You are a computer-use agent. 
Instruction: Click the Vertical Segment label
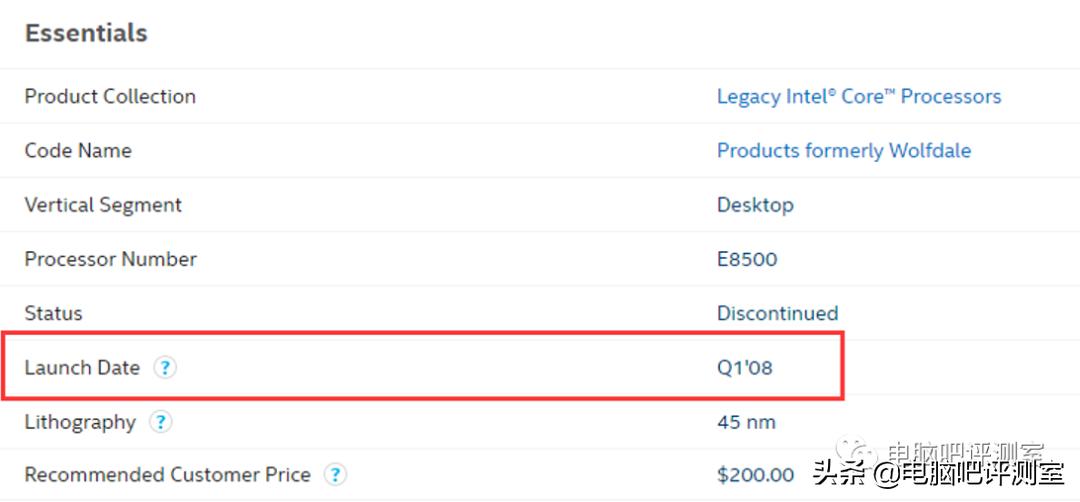pos(103,205)
